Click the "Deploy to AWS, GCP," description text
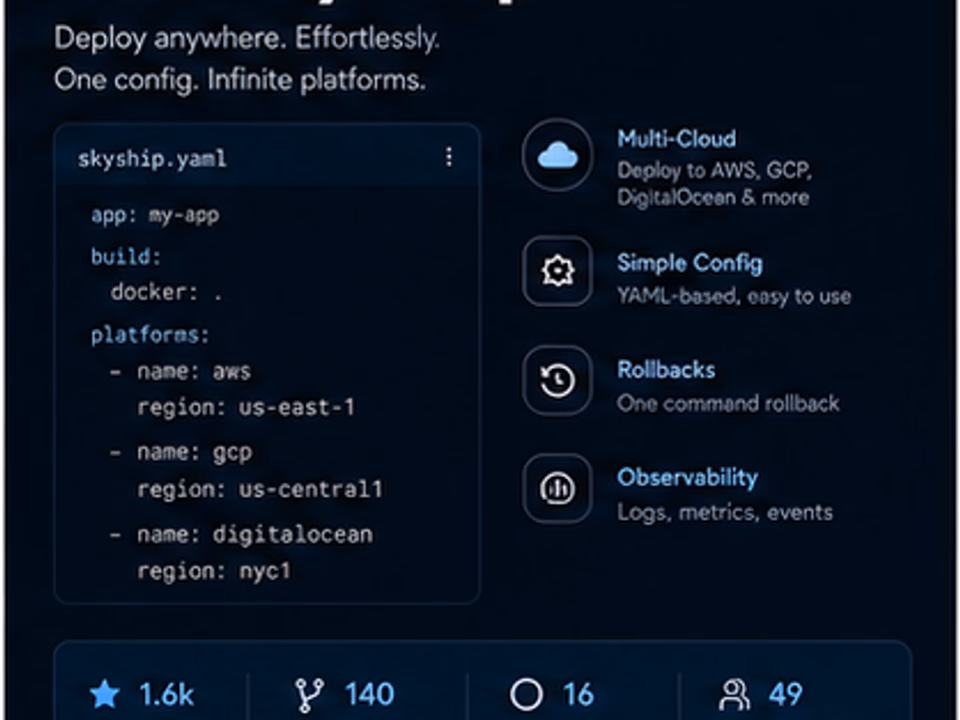The width and height of the screenshot is (960, 720). (x=714, y=170)
